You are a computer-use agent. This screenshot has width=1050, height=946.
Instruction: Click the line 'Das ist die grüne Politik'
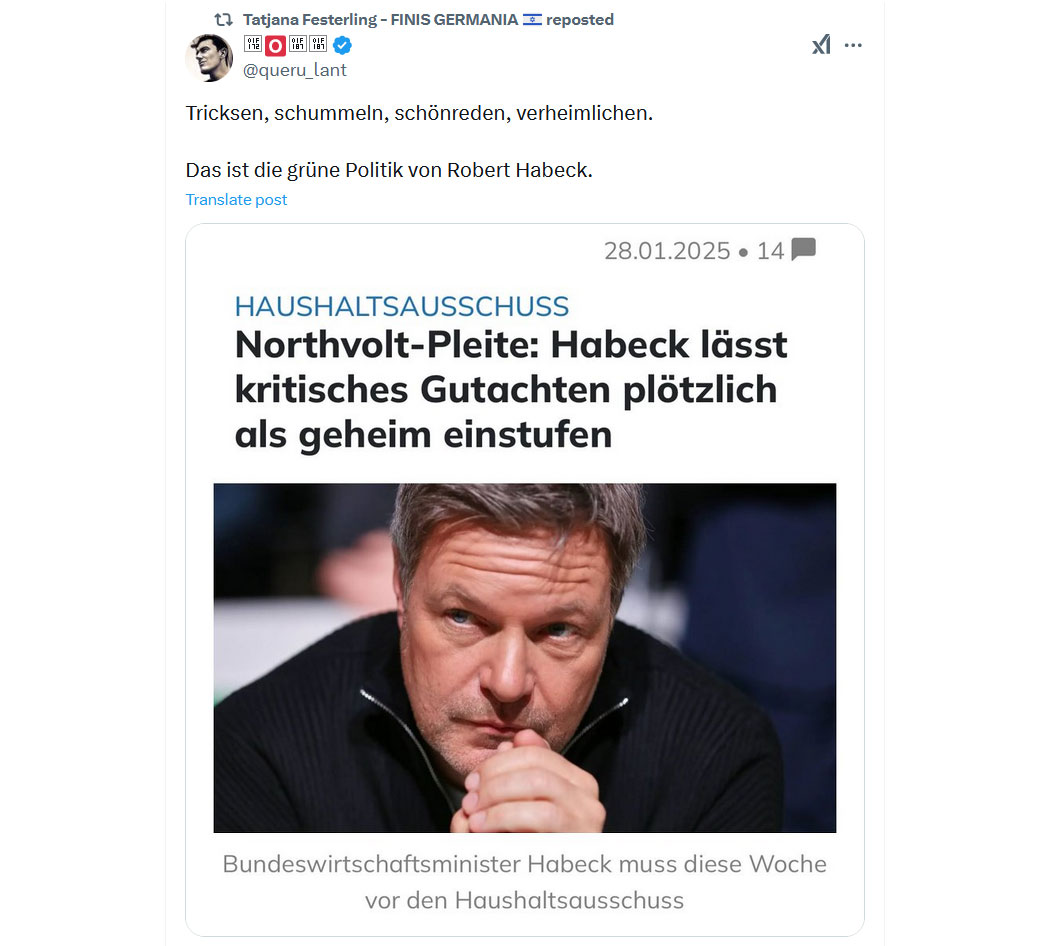(x=389, y=170)
